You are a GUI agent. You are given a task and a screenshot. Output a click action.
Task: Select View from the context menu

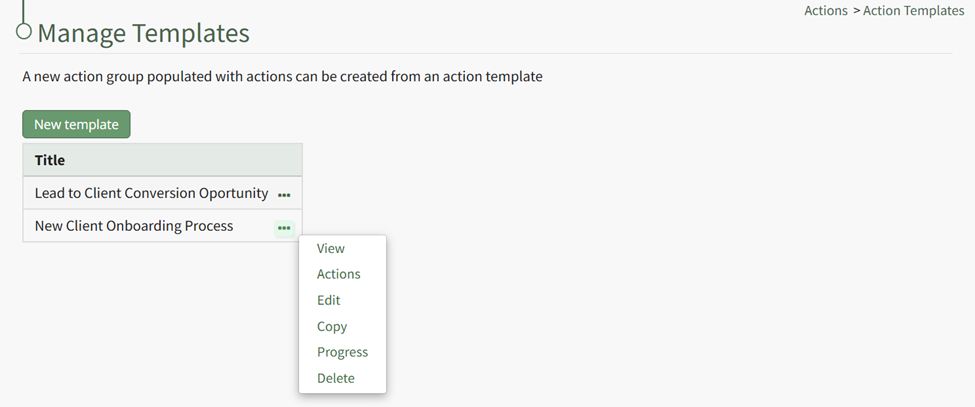tap(330, 248)
